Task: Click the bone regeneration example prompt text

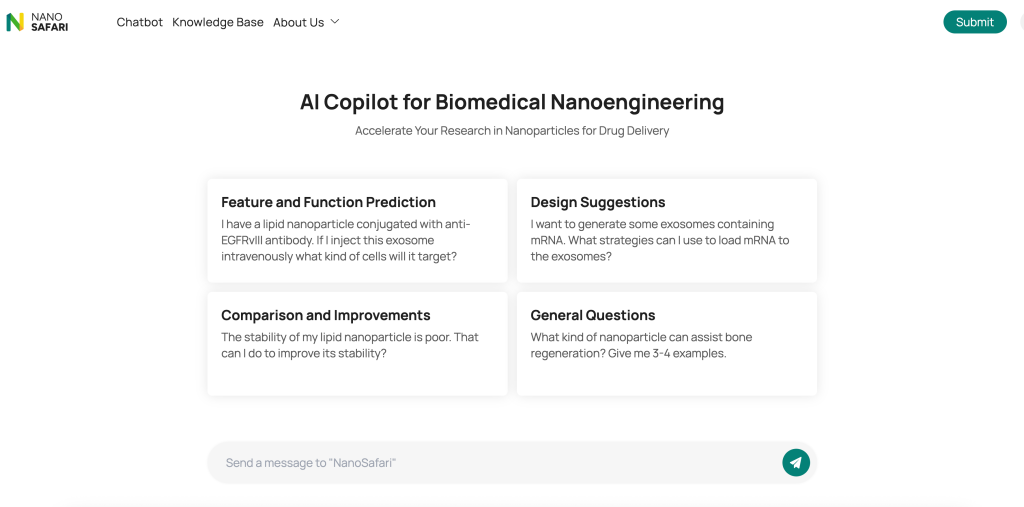Action: [x=641, y=345]
